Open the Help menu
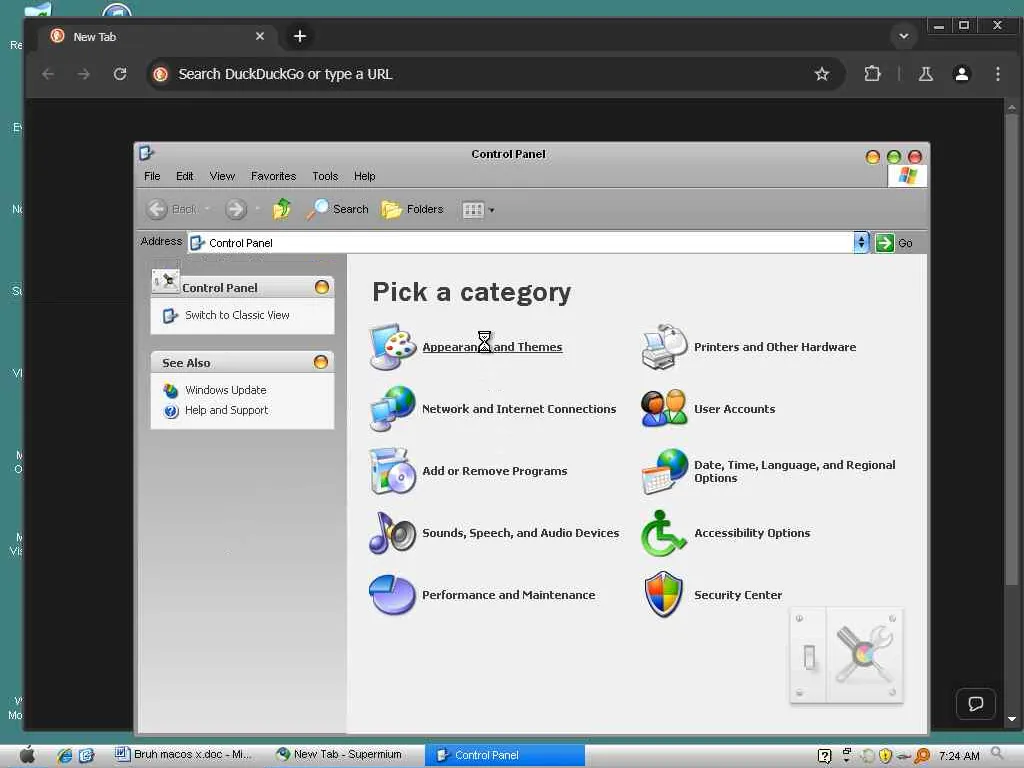This screenshot has width=1024, height=768. click(365, 176)
